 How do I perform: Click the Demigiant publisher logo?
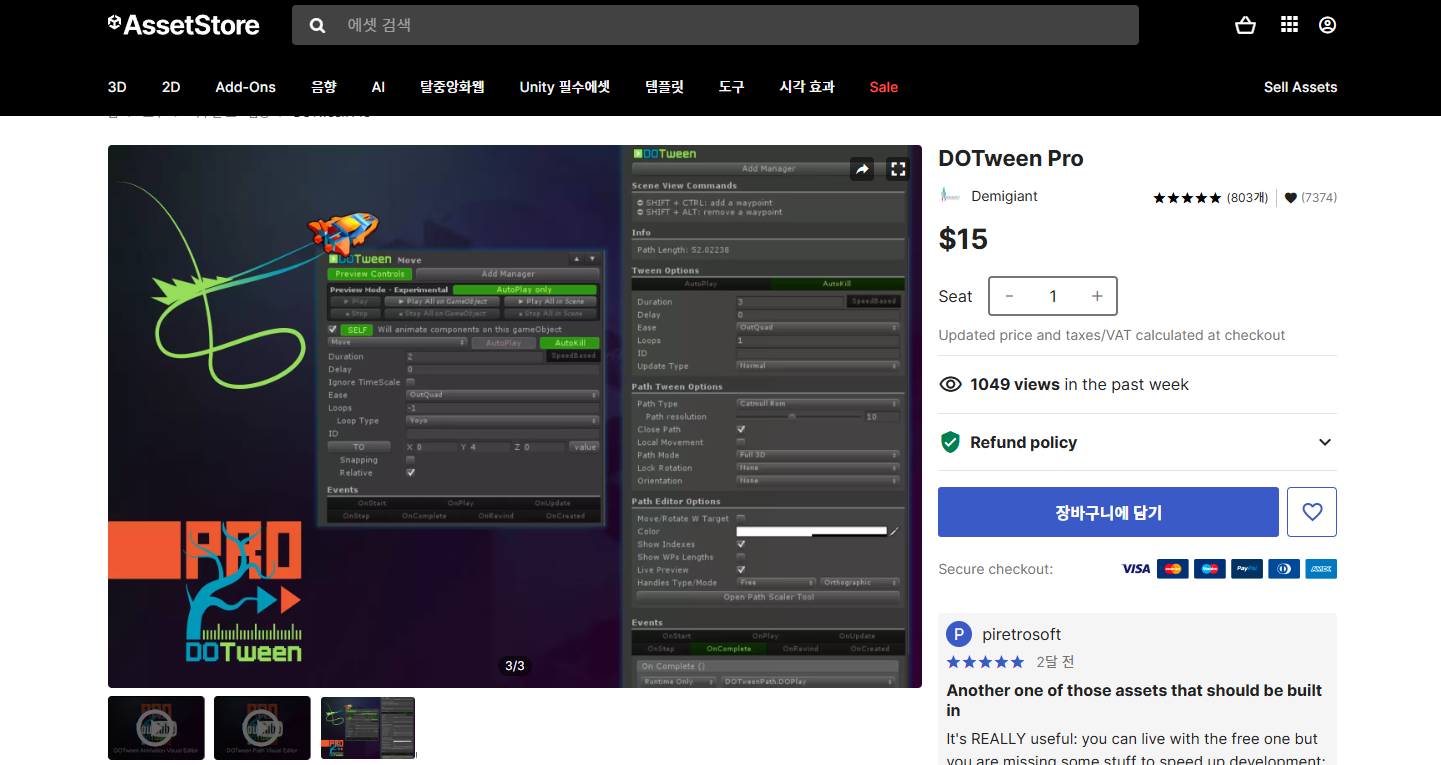pyautogui.click(x=950, y=196)
